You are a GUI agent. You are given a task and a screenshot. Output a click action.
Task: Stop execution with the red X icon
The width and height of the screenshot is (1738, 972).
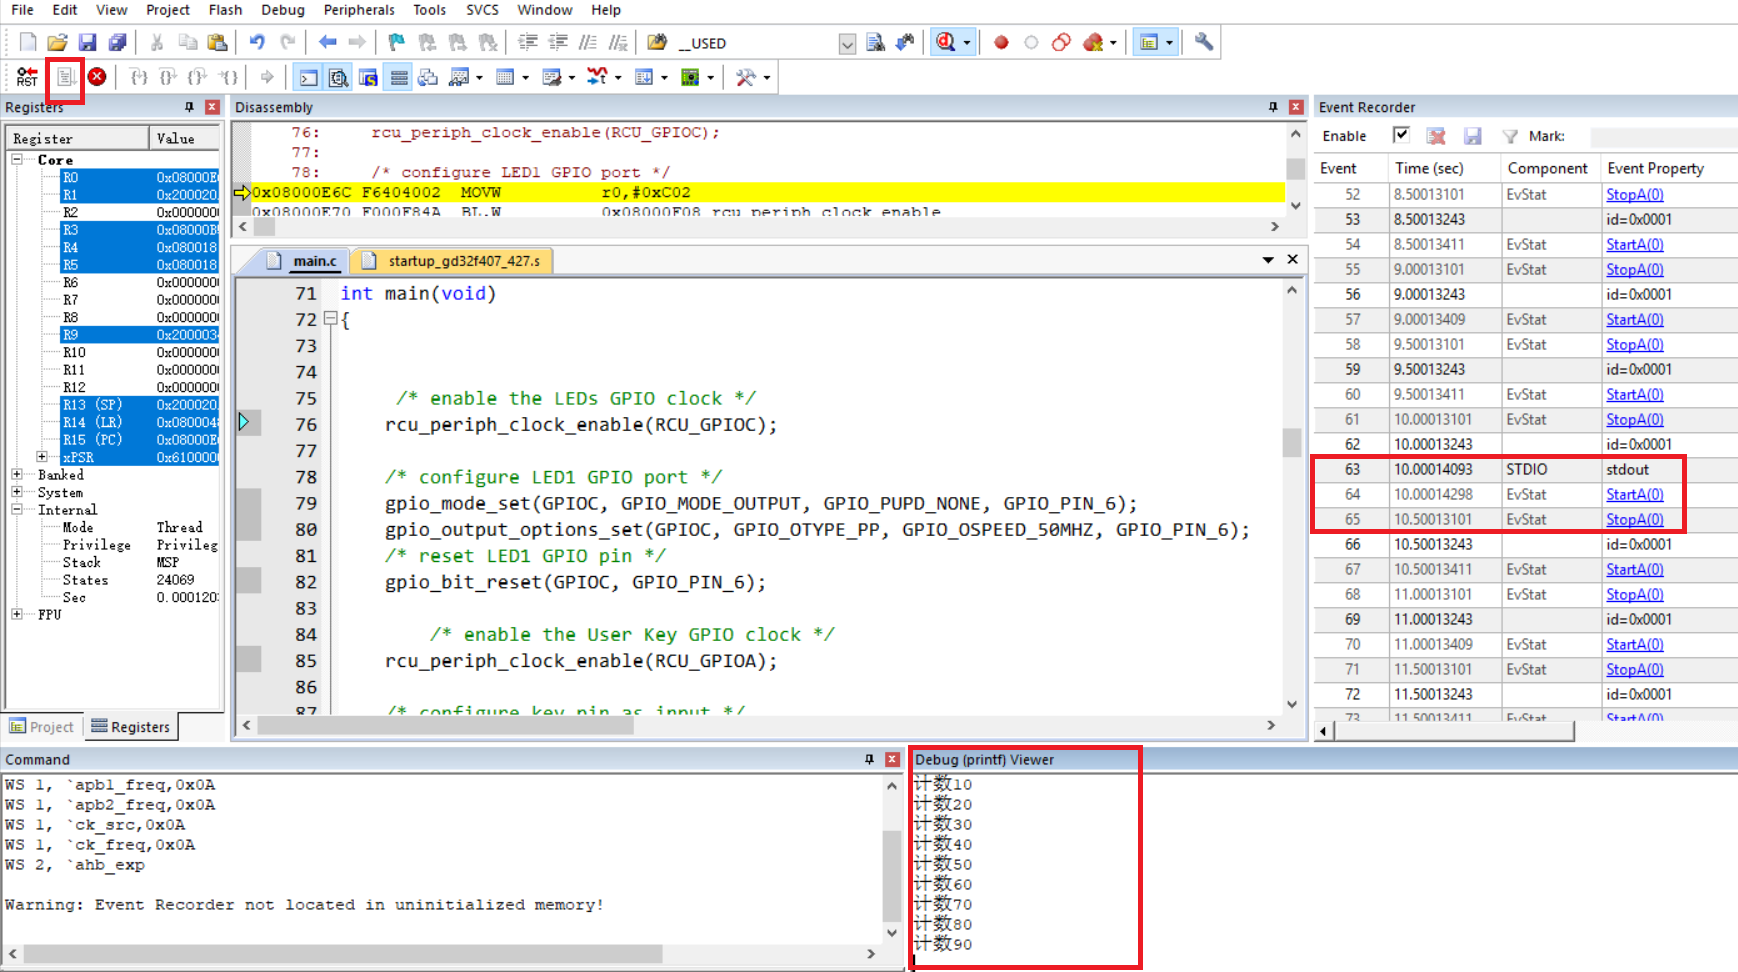point(97,77)
